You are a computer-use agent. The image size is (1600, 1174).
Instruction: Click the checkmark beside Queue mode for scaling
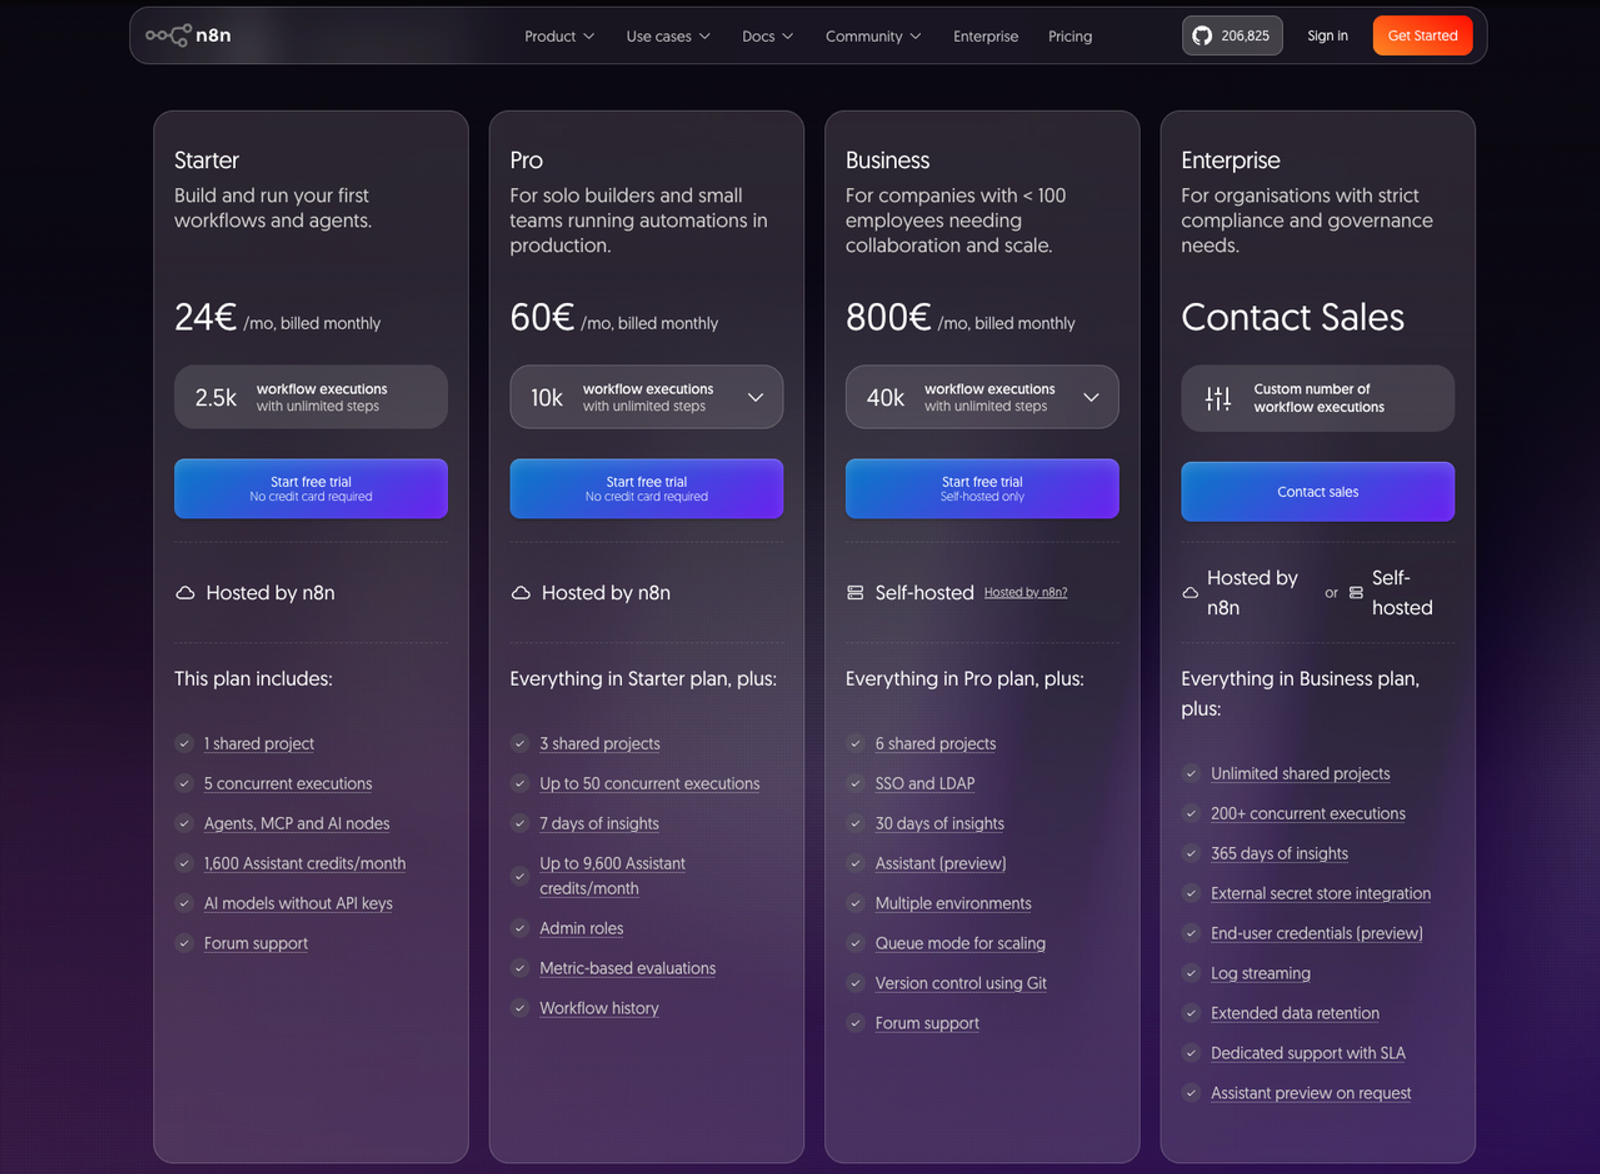click(x=855, y=943)
